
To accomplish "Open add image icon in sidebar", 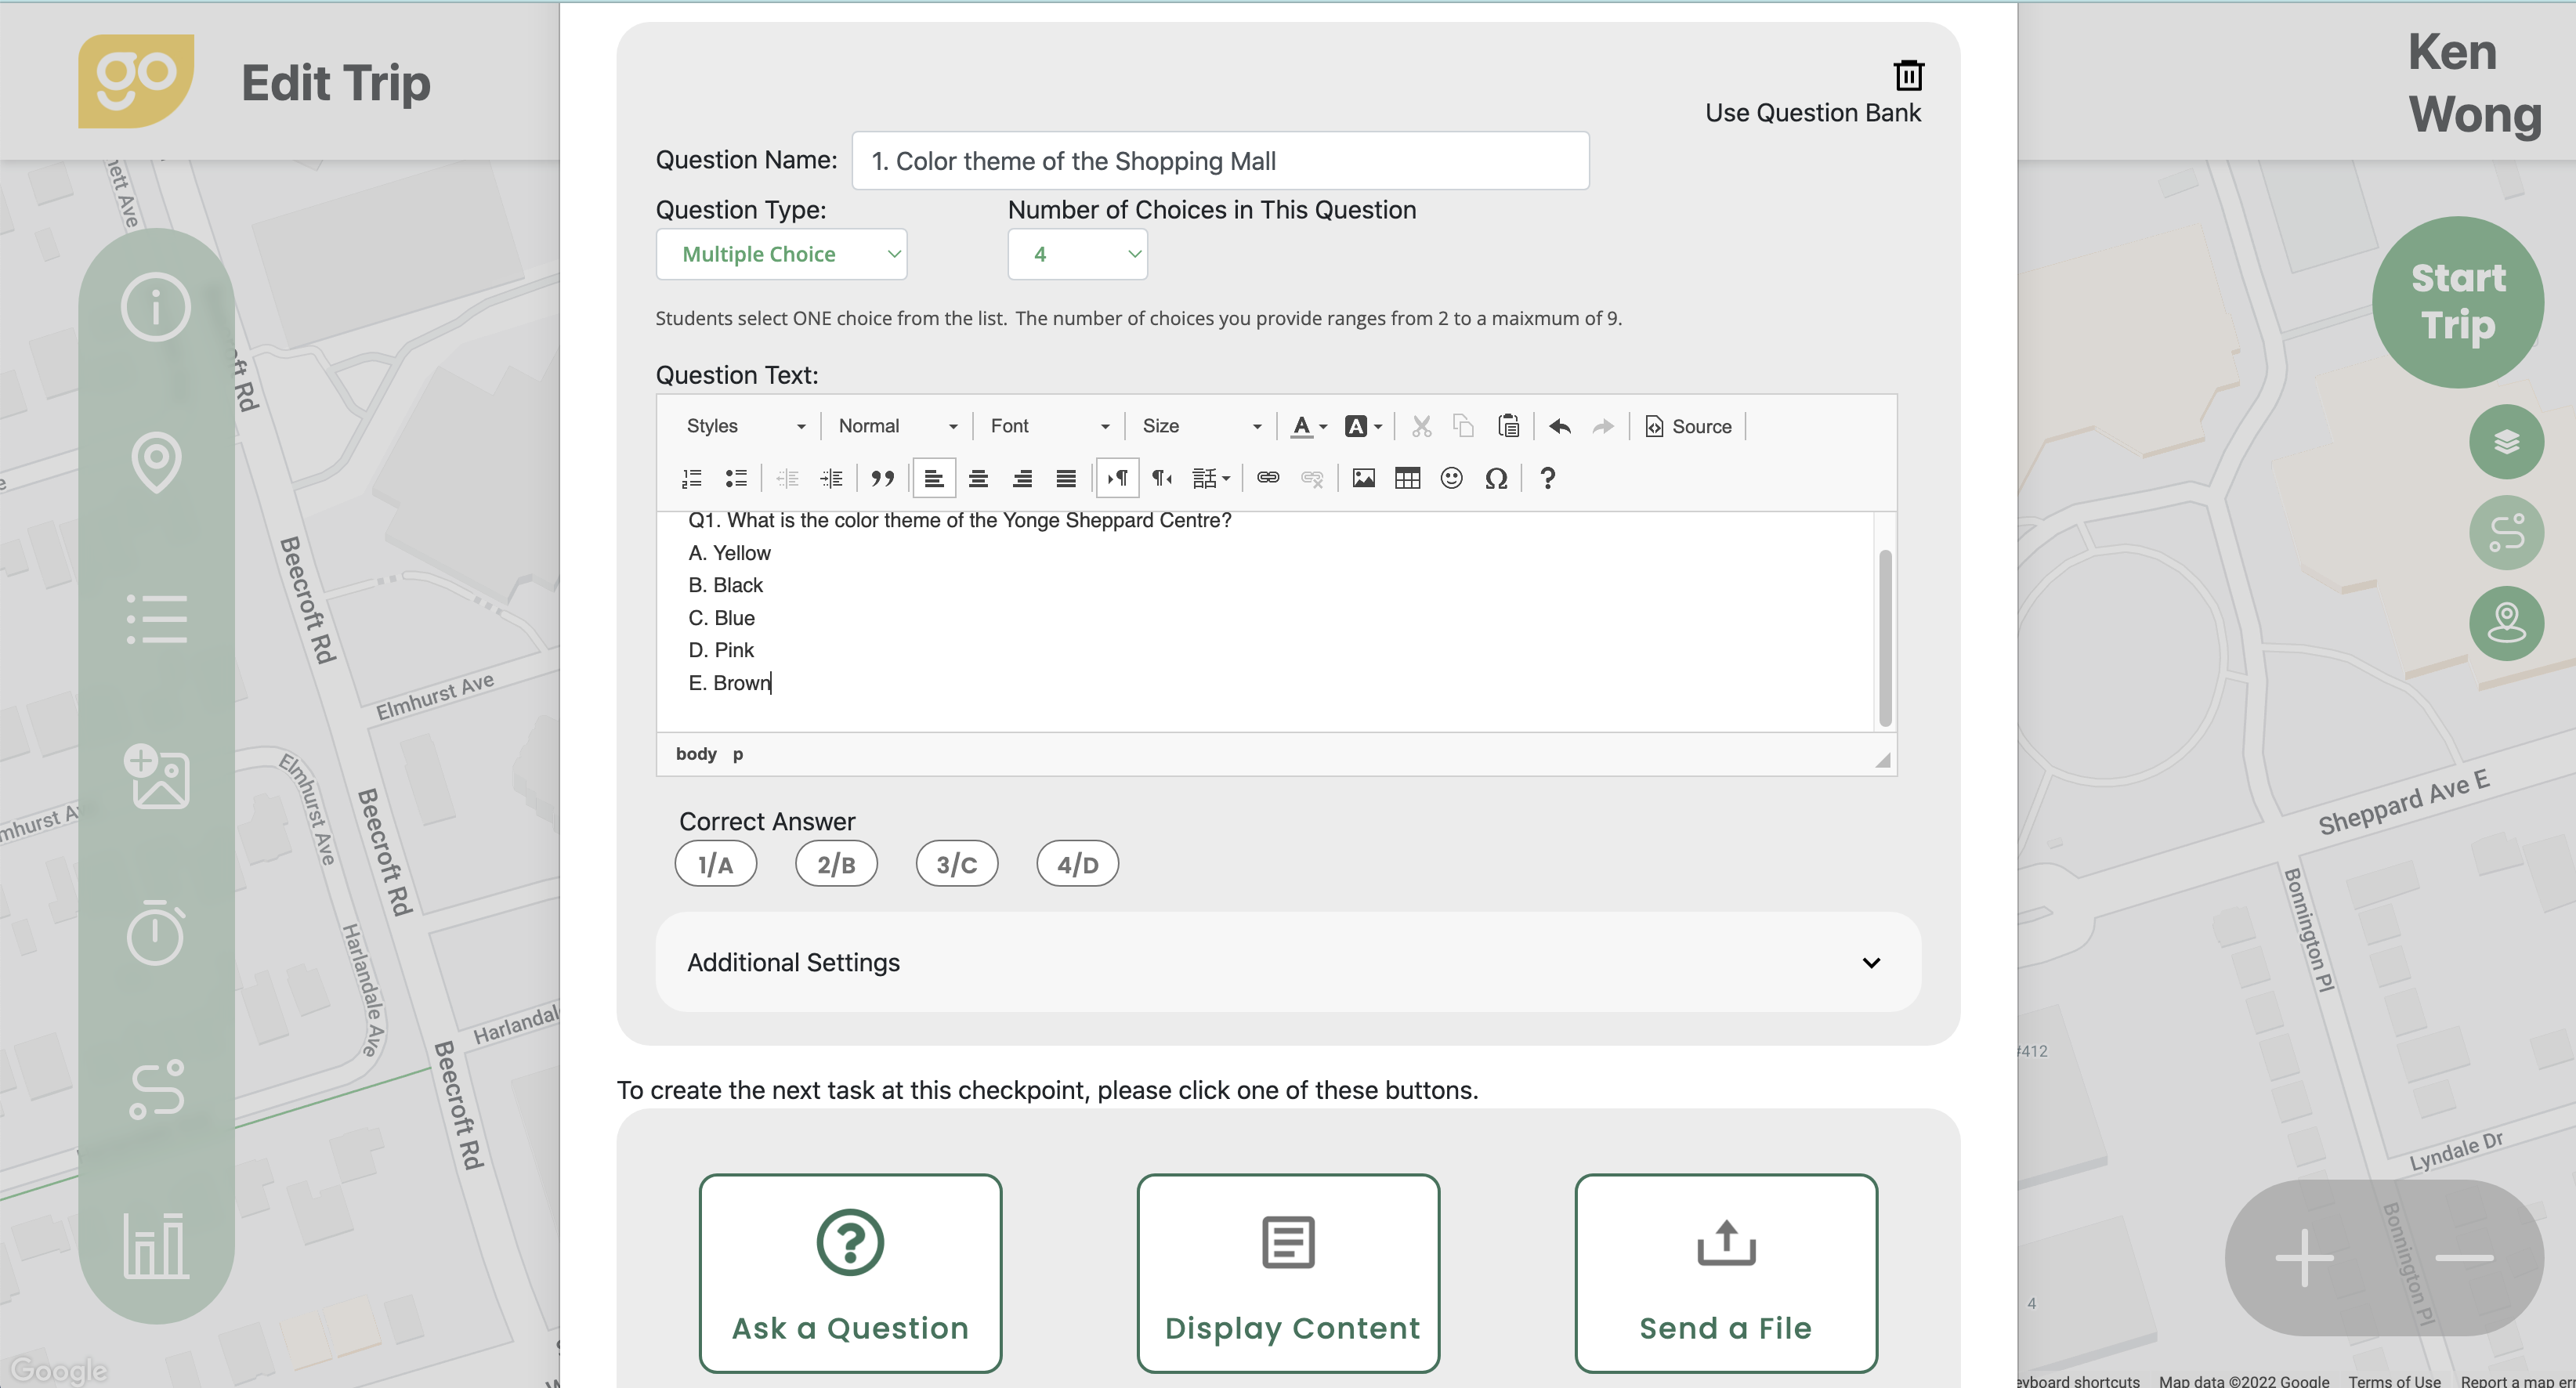I will coord(156,776).
